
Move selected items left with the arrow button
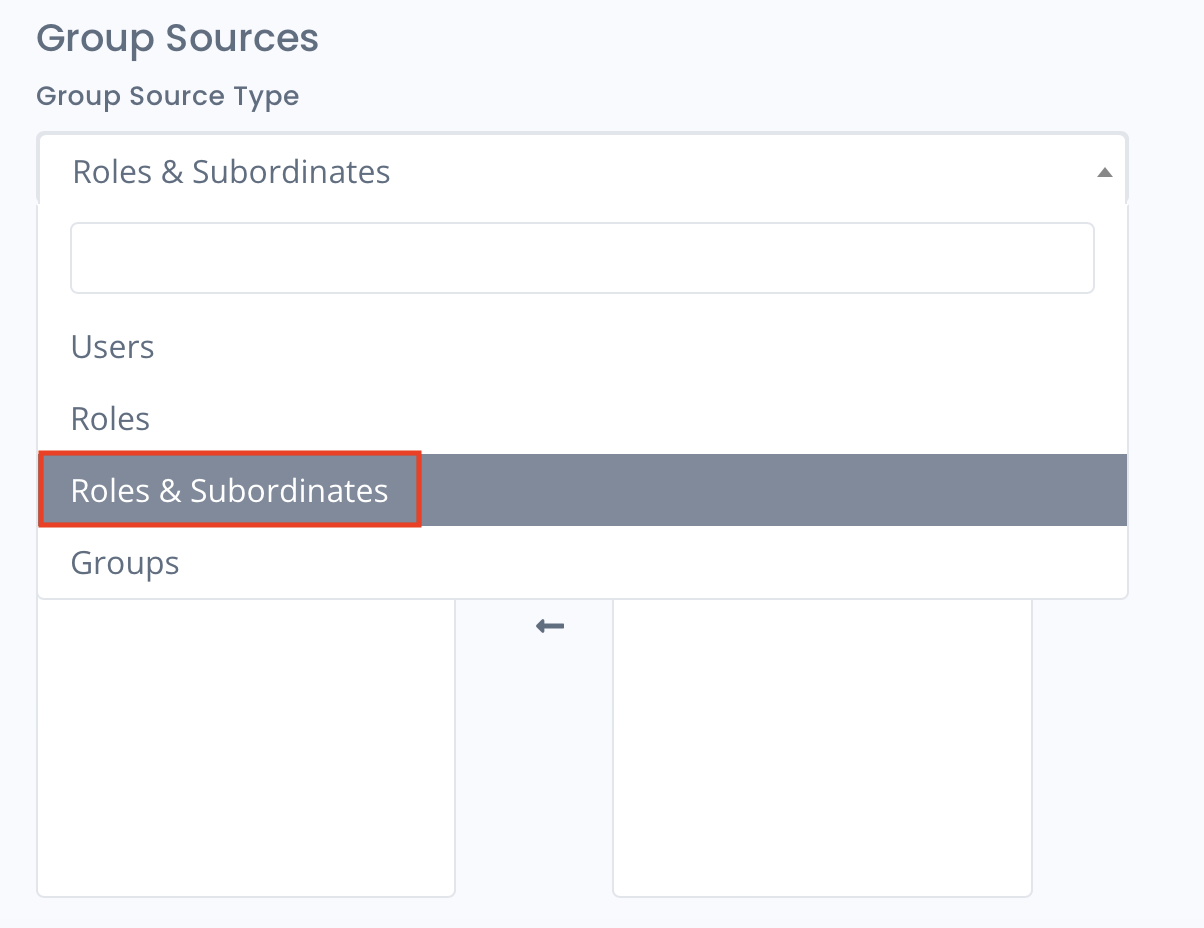(x=550, y=626)
